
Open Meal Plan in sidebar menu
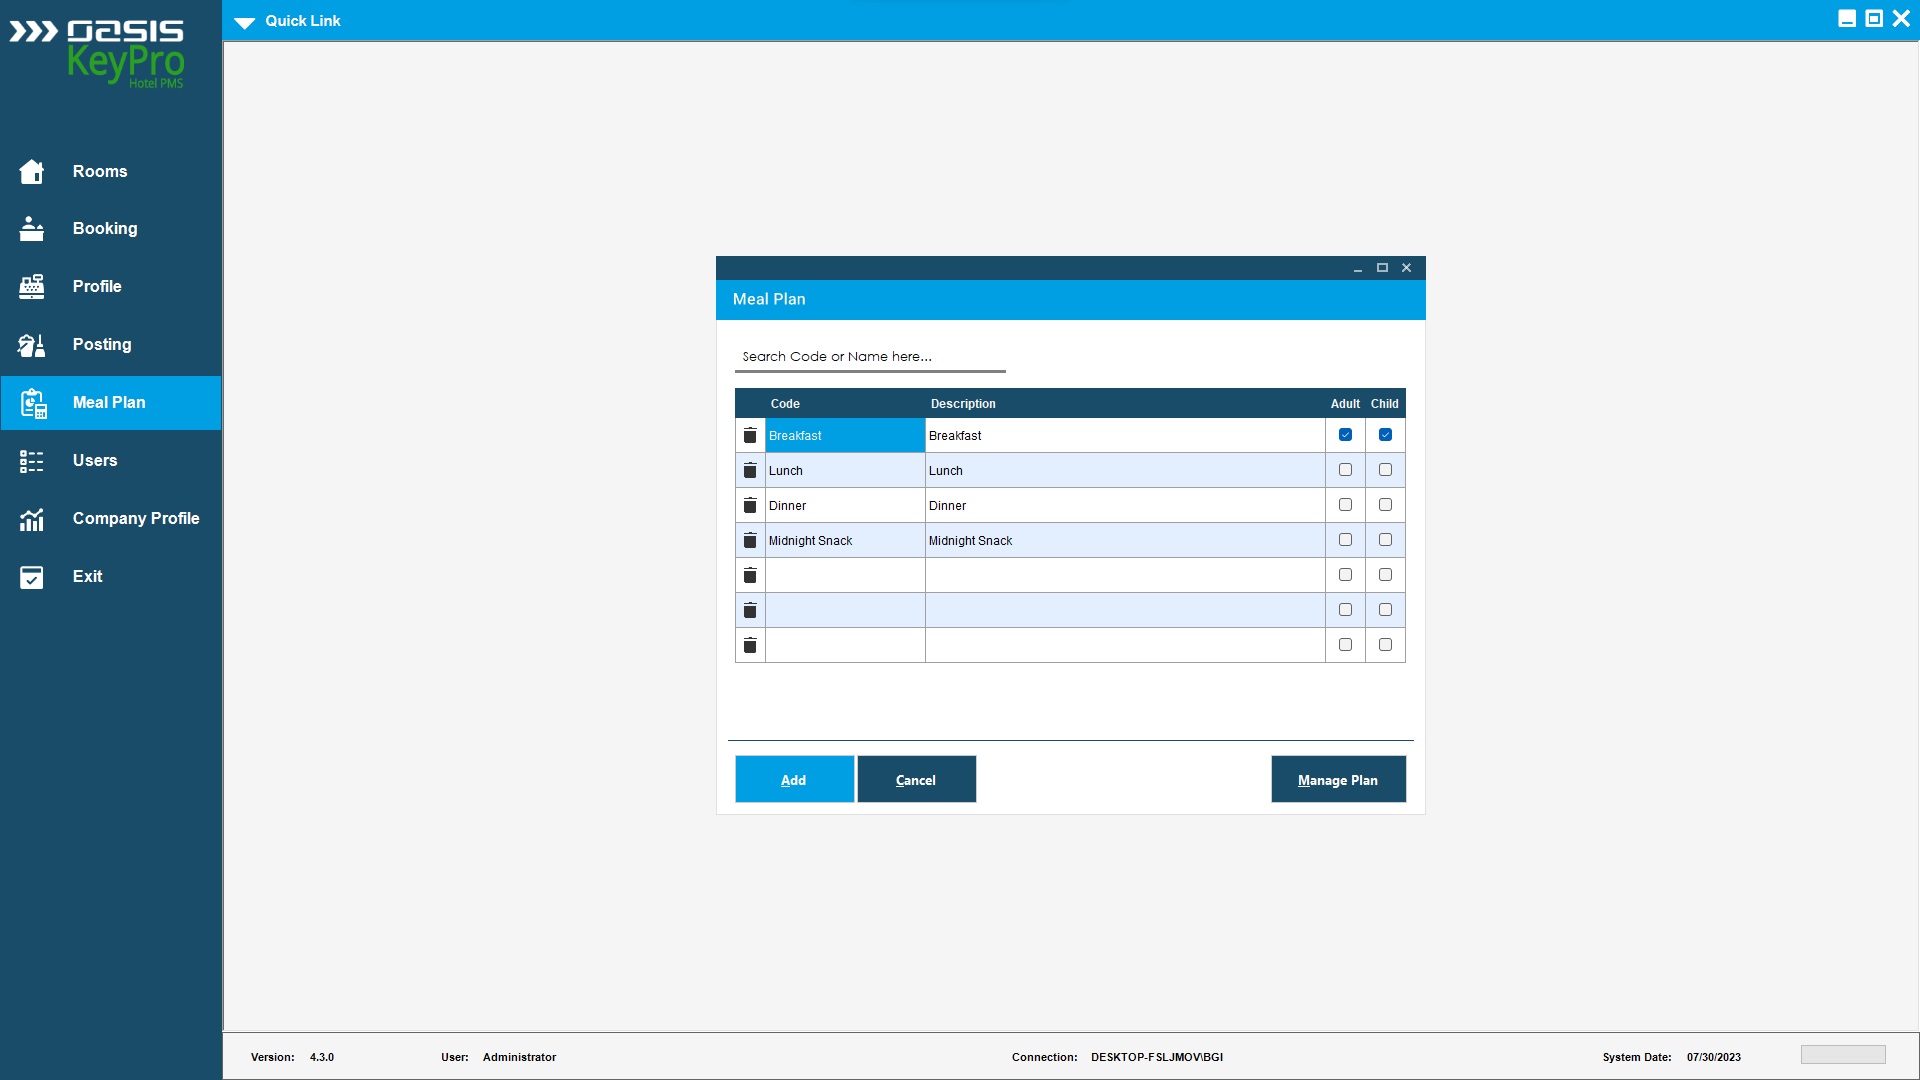110,403
